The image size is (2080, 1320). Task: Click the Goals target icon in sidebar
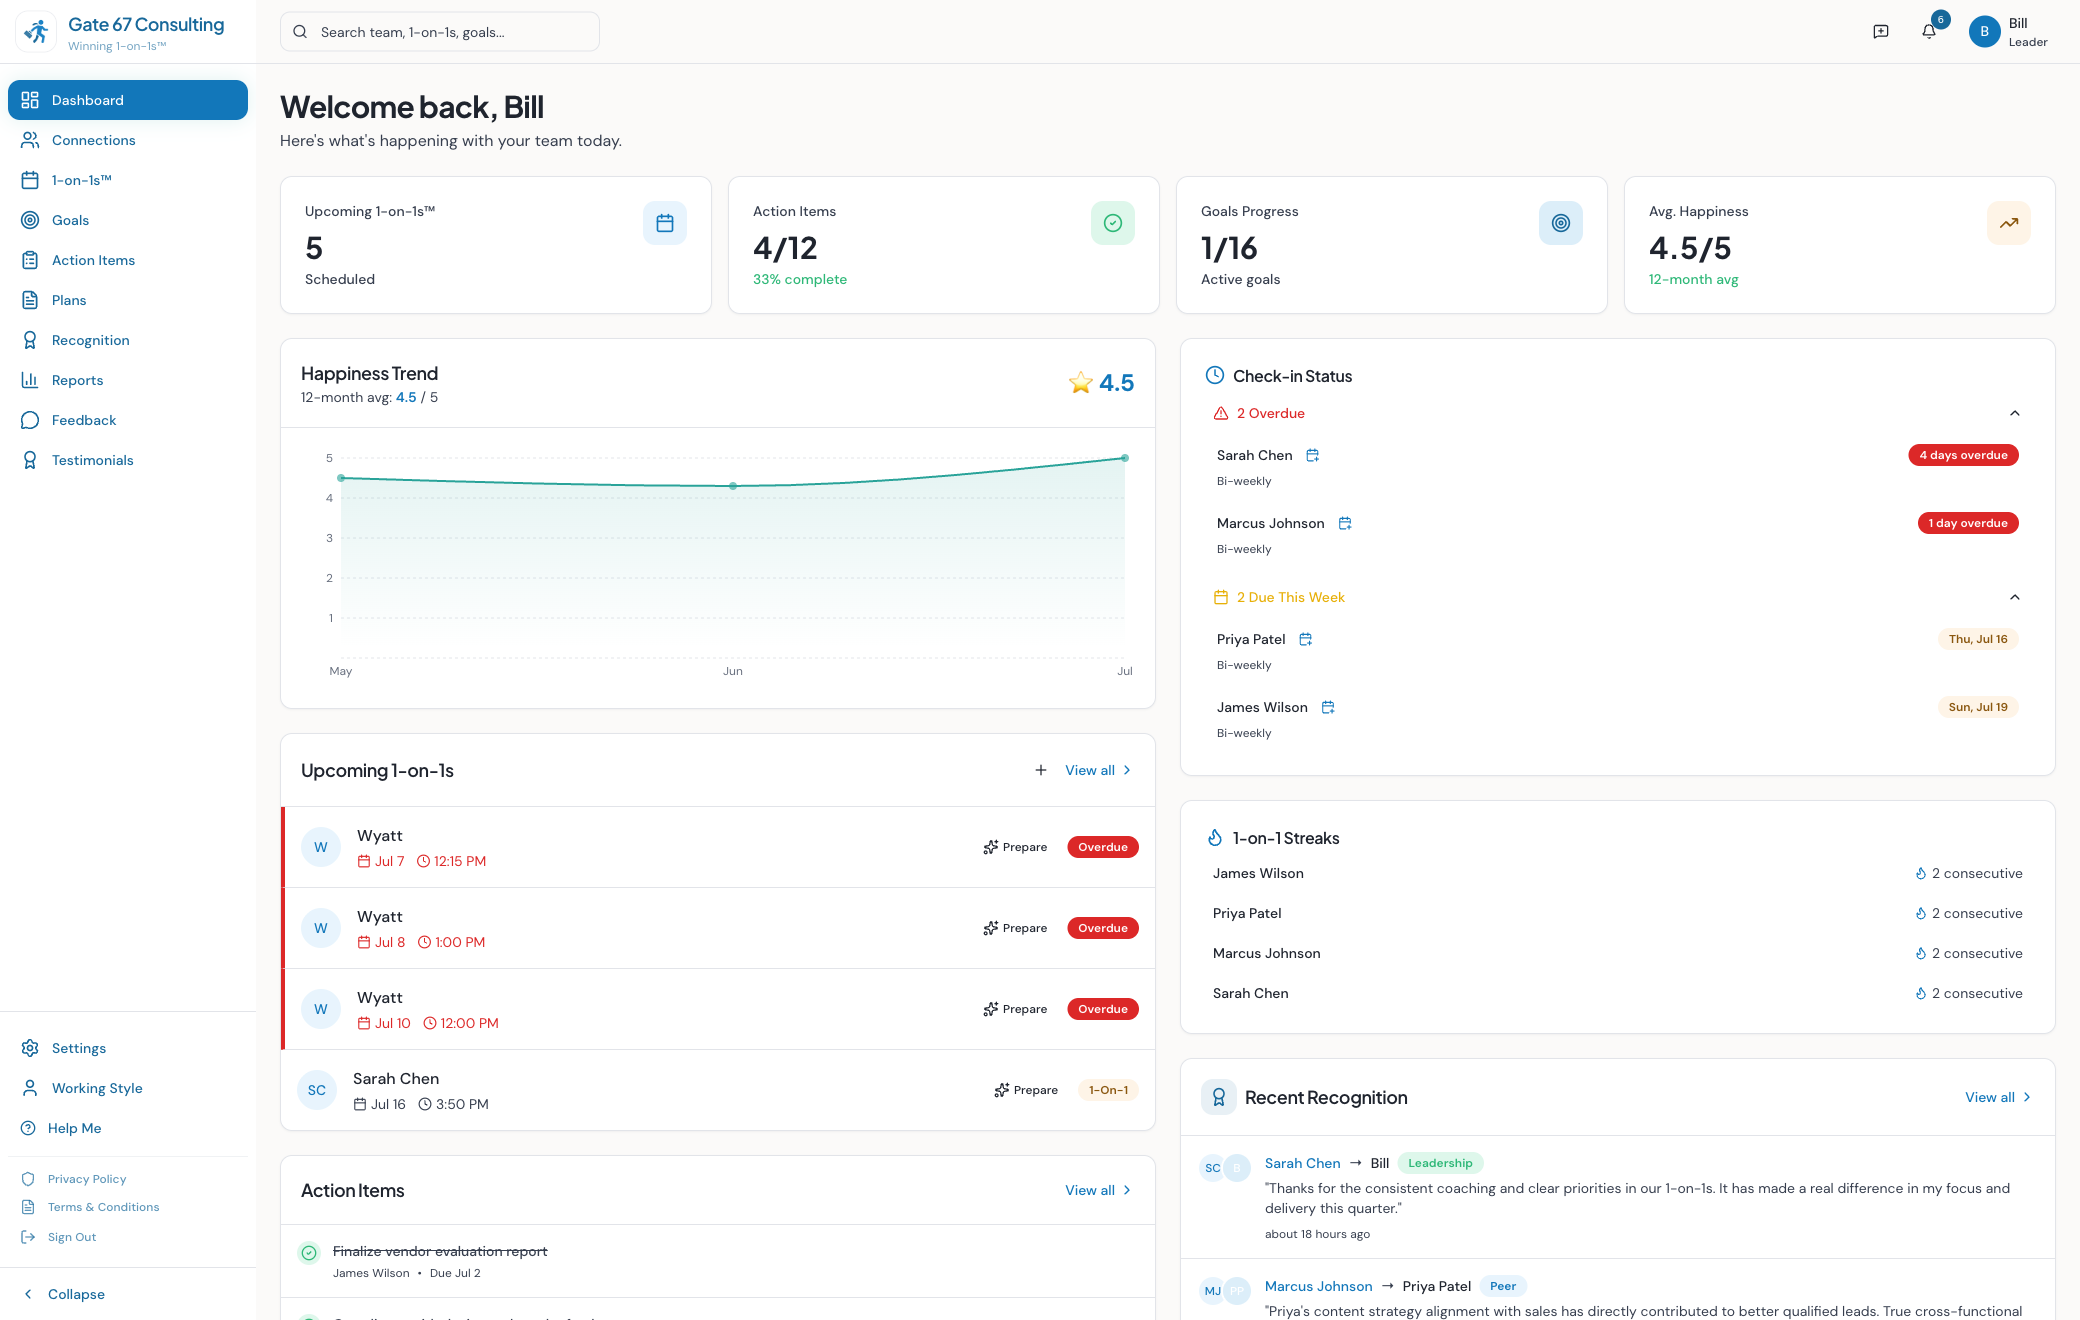pos(30,220)
